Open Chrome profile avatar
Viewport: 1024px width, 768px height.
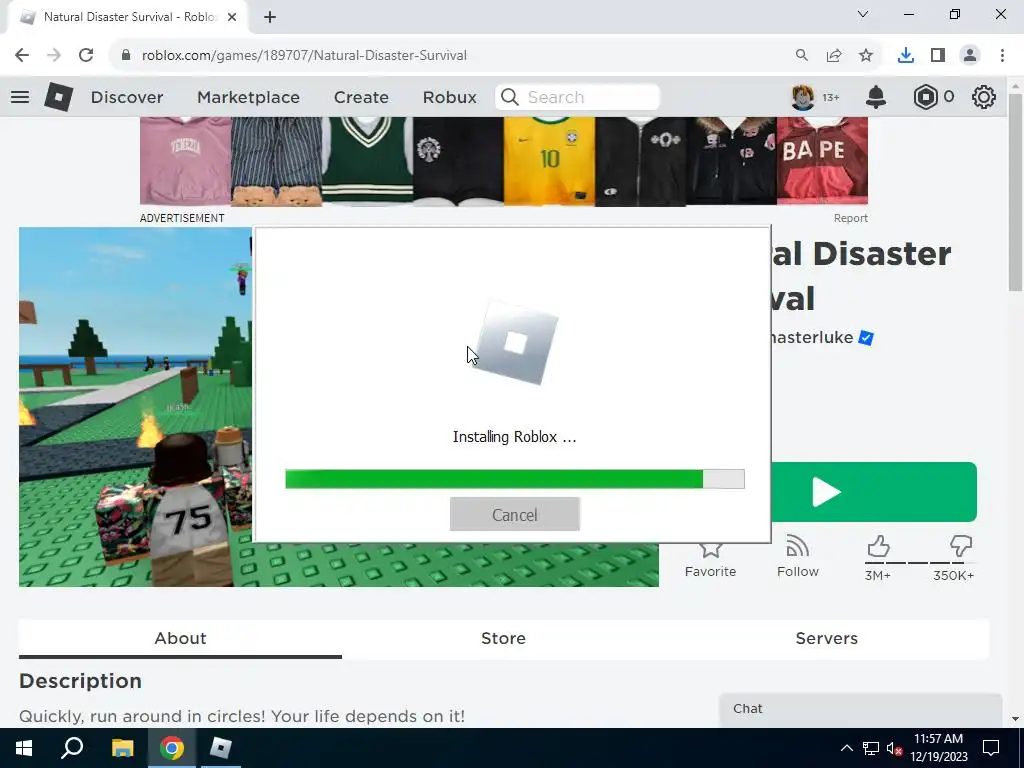(970, 56)
